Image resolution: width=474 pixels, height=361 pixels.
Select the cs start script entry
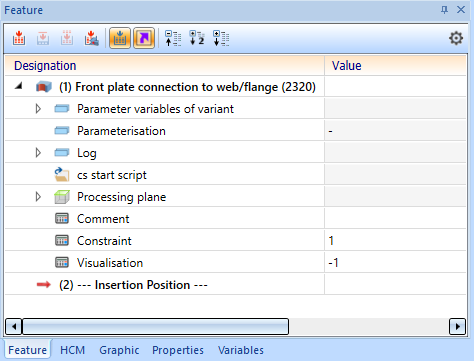[x=112, y=175]
